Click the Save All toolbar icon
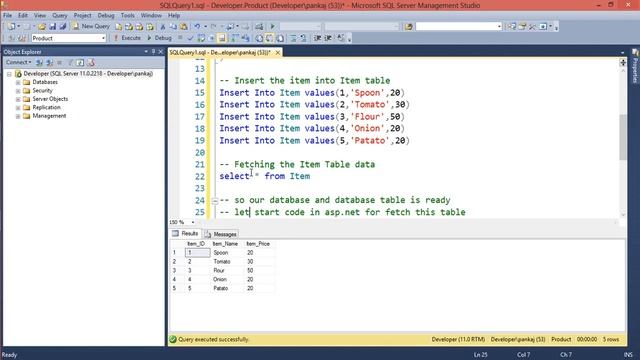Screen dimensions: 640x360 62,27
